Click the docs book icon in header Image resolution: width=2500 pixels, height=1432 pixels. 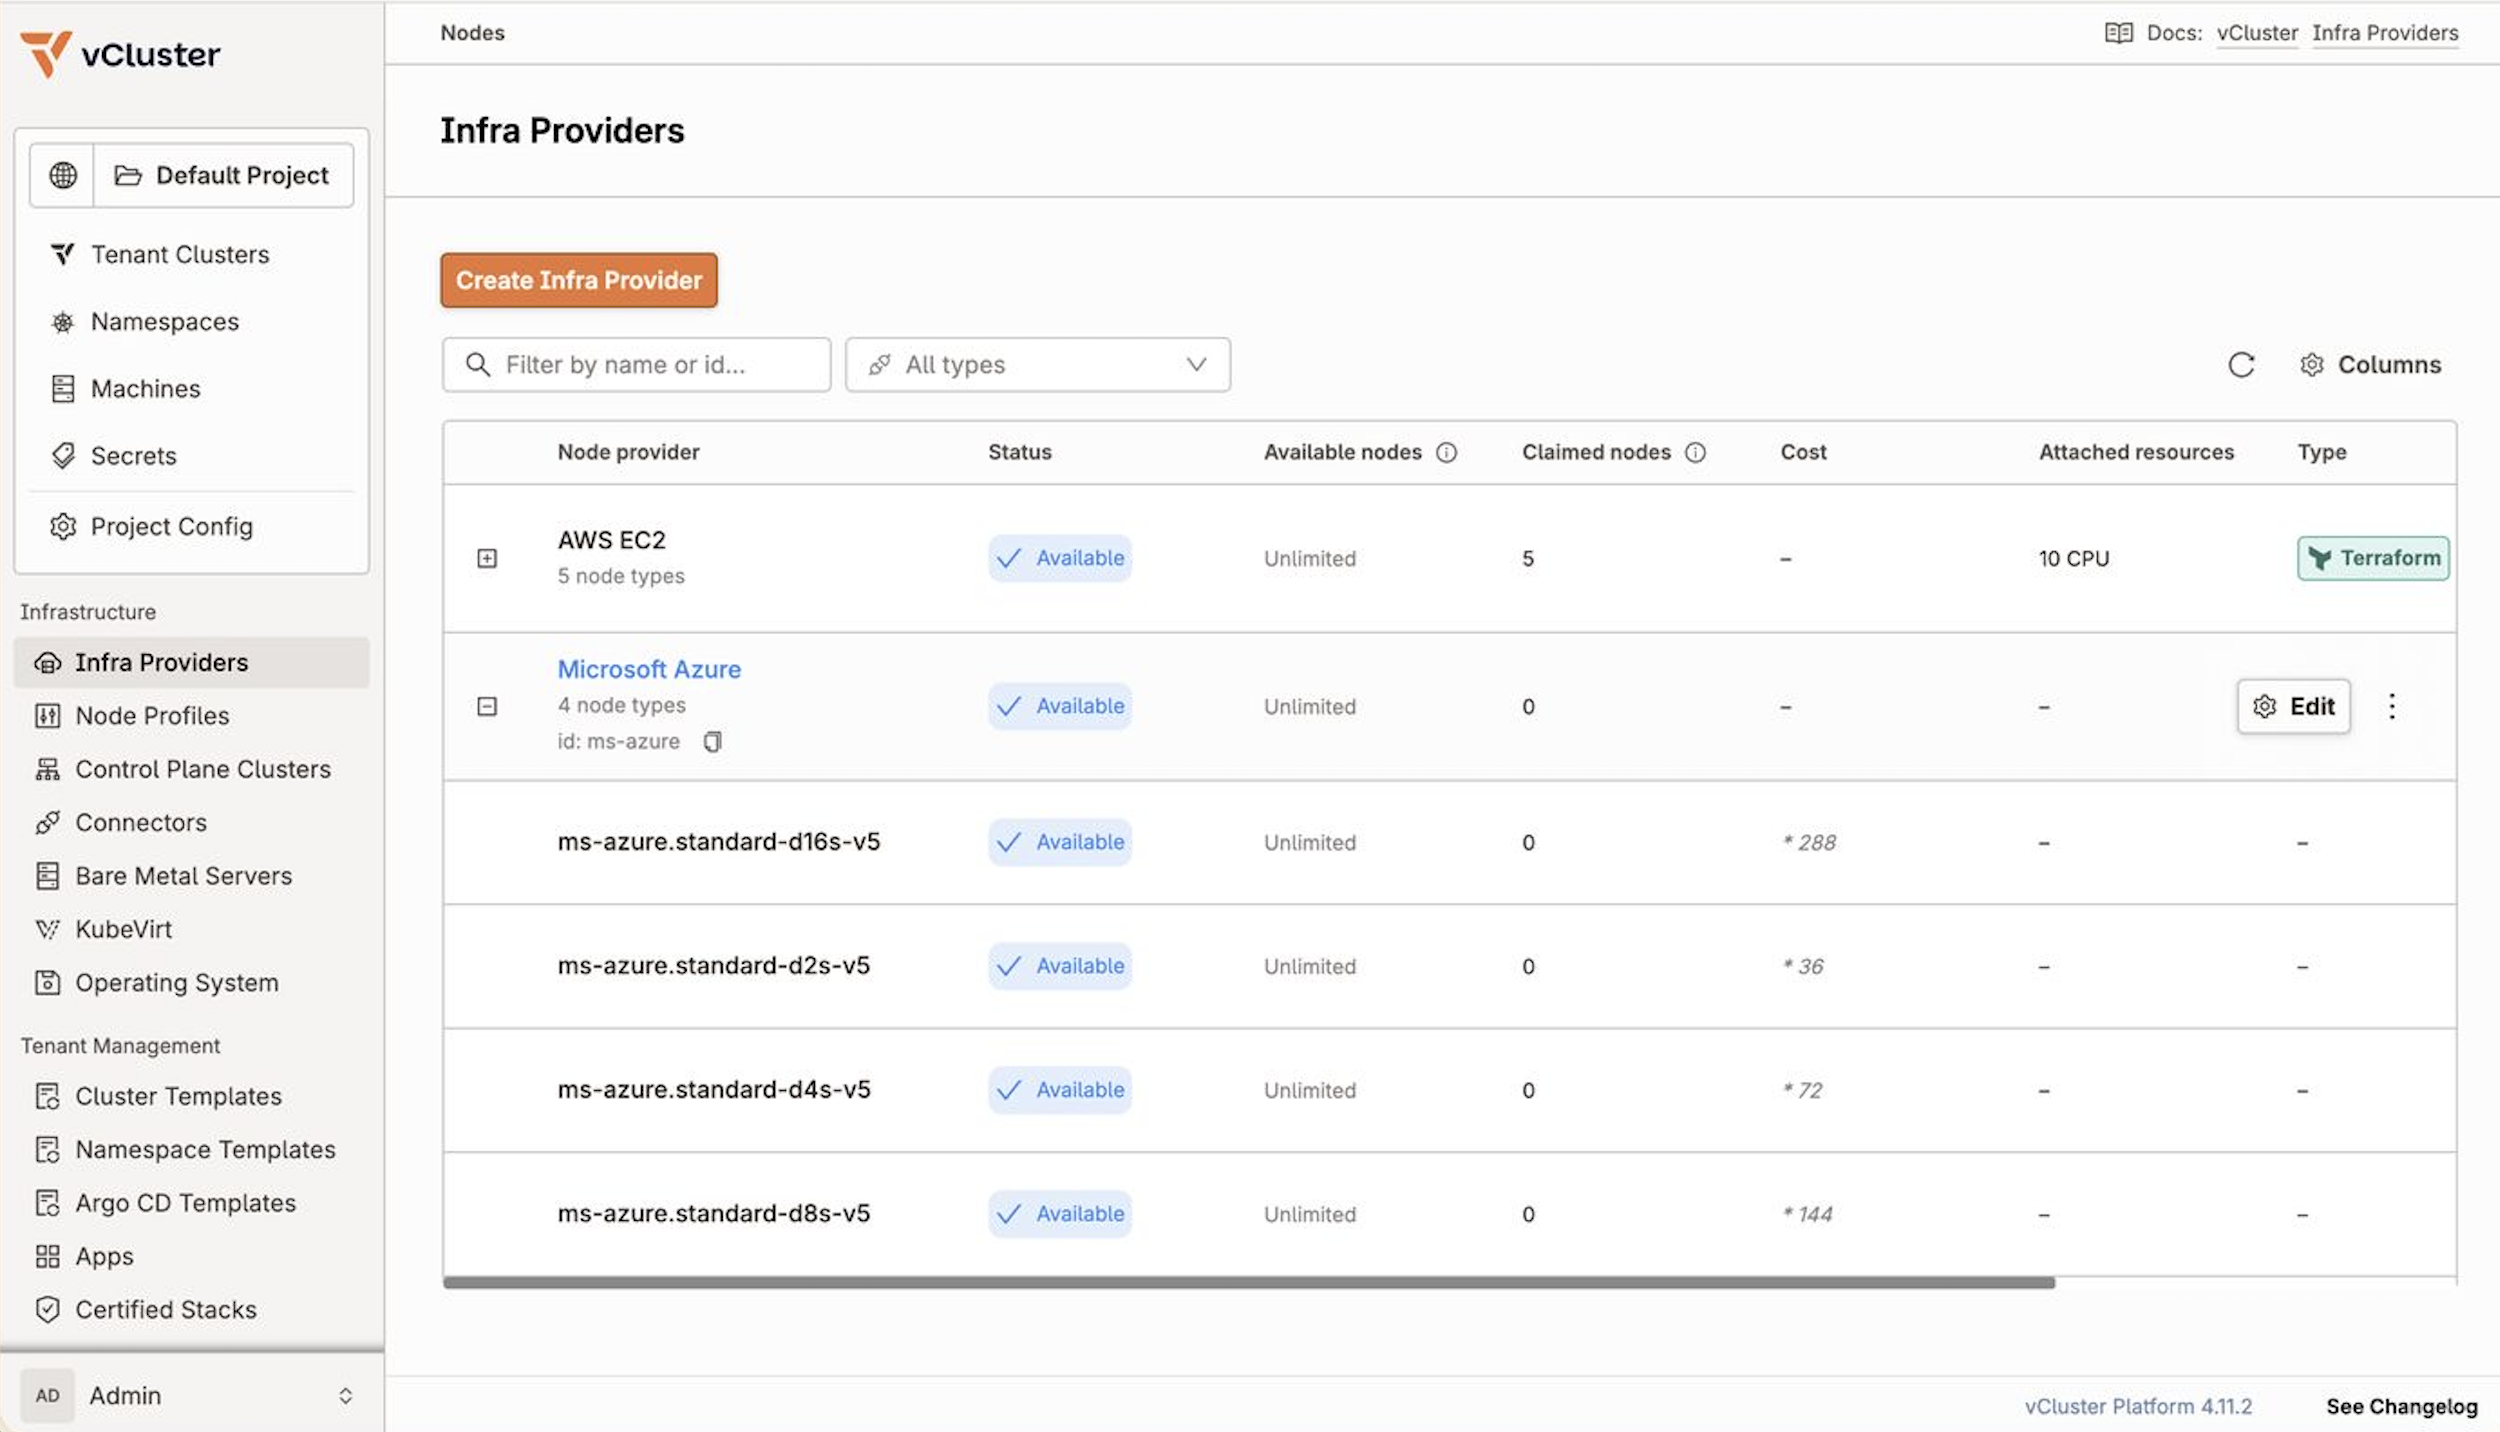coord(2118,33)
